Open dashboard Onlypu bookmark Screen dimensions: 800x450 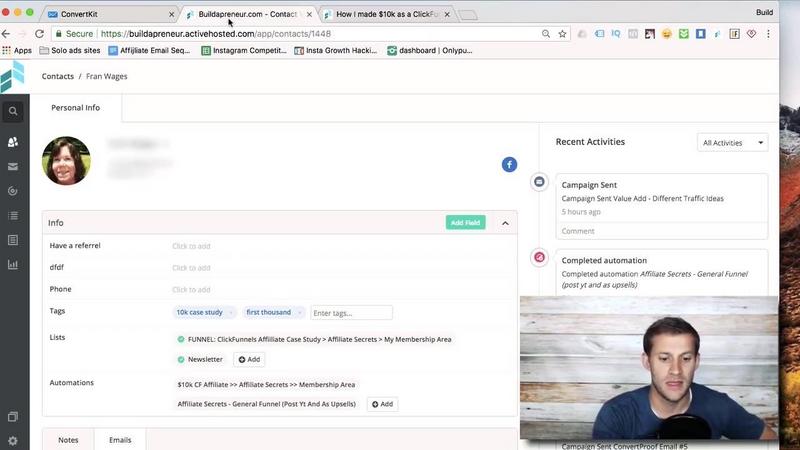tap(430, 51)
